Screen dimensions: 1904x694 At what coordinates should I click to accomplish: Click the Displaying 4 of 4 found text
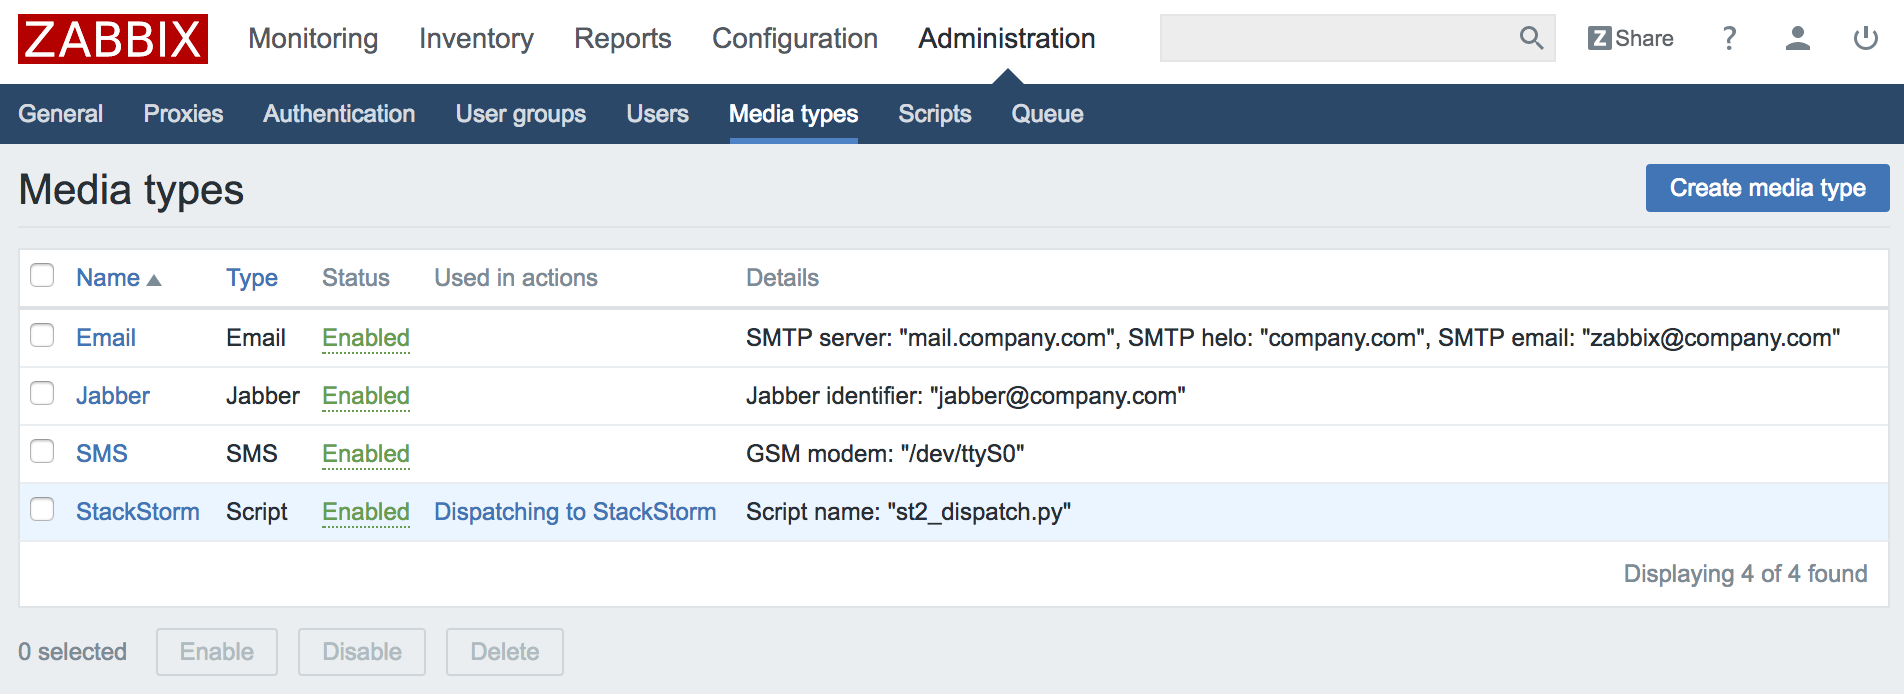pyautogui.click(x=1745, y=574)
